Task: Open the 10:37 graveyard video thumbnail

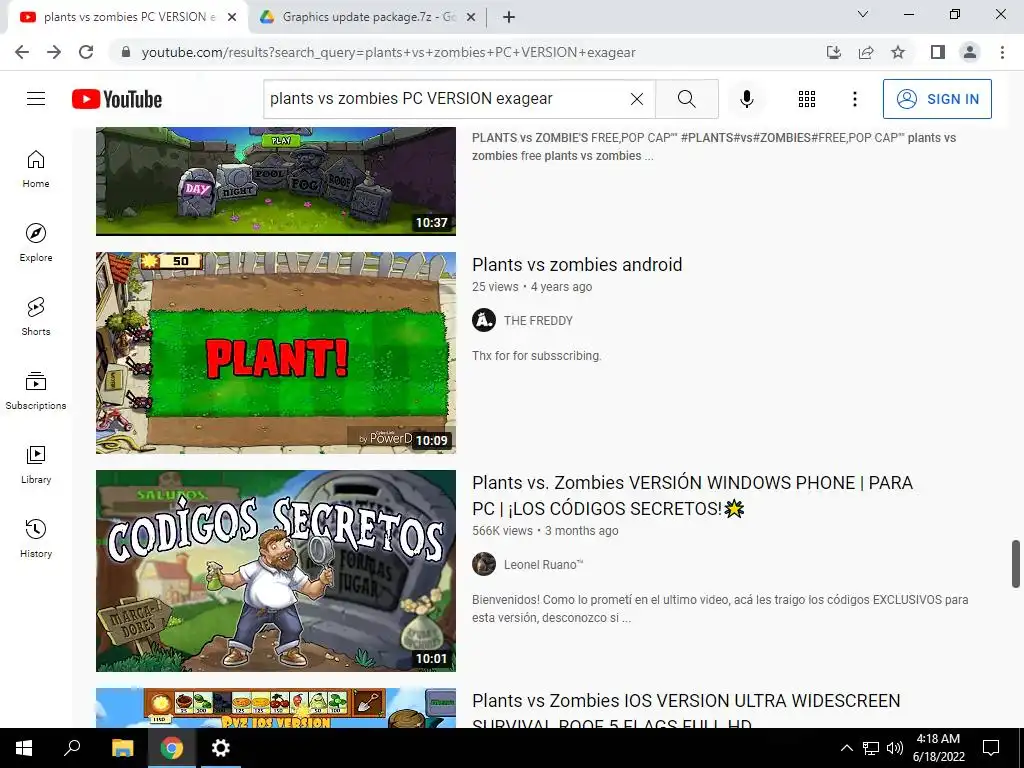Action: [276, 181]
